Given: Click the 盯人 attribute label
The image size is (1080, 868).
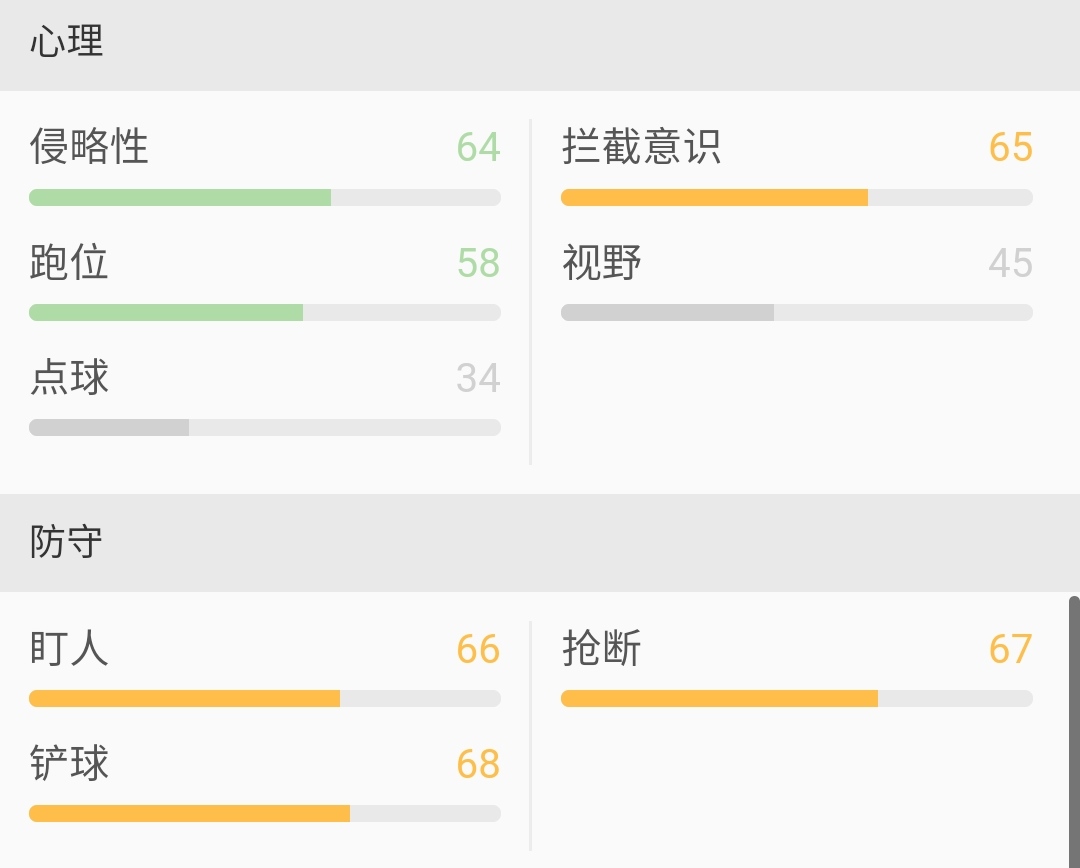Looking at the screenshot, I should [70, 649].
